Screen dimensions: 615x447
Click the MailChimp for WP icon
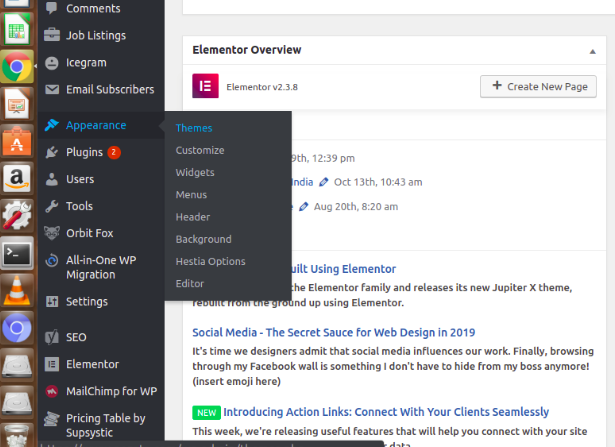click(x=51, y=391)
